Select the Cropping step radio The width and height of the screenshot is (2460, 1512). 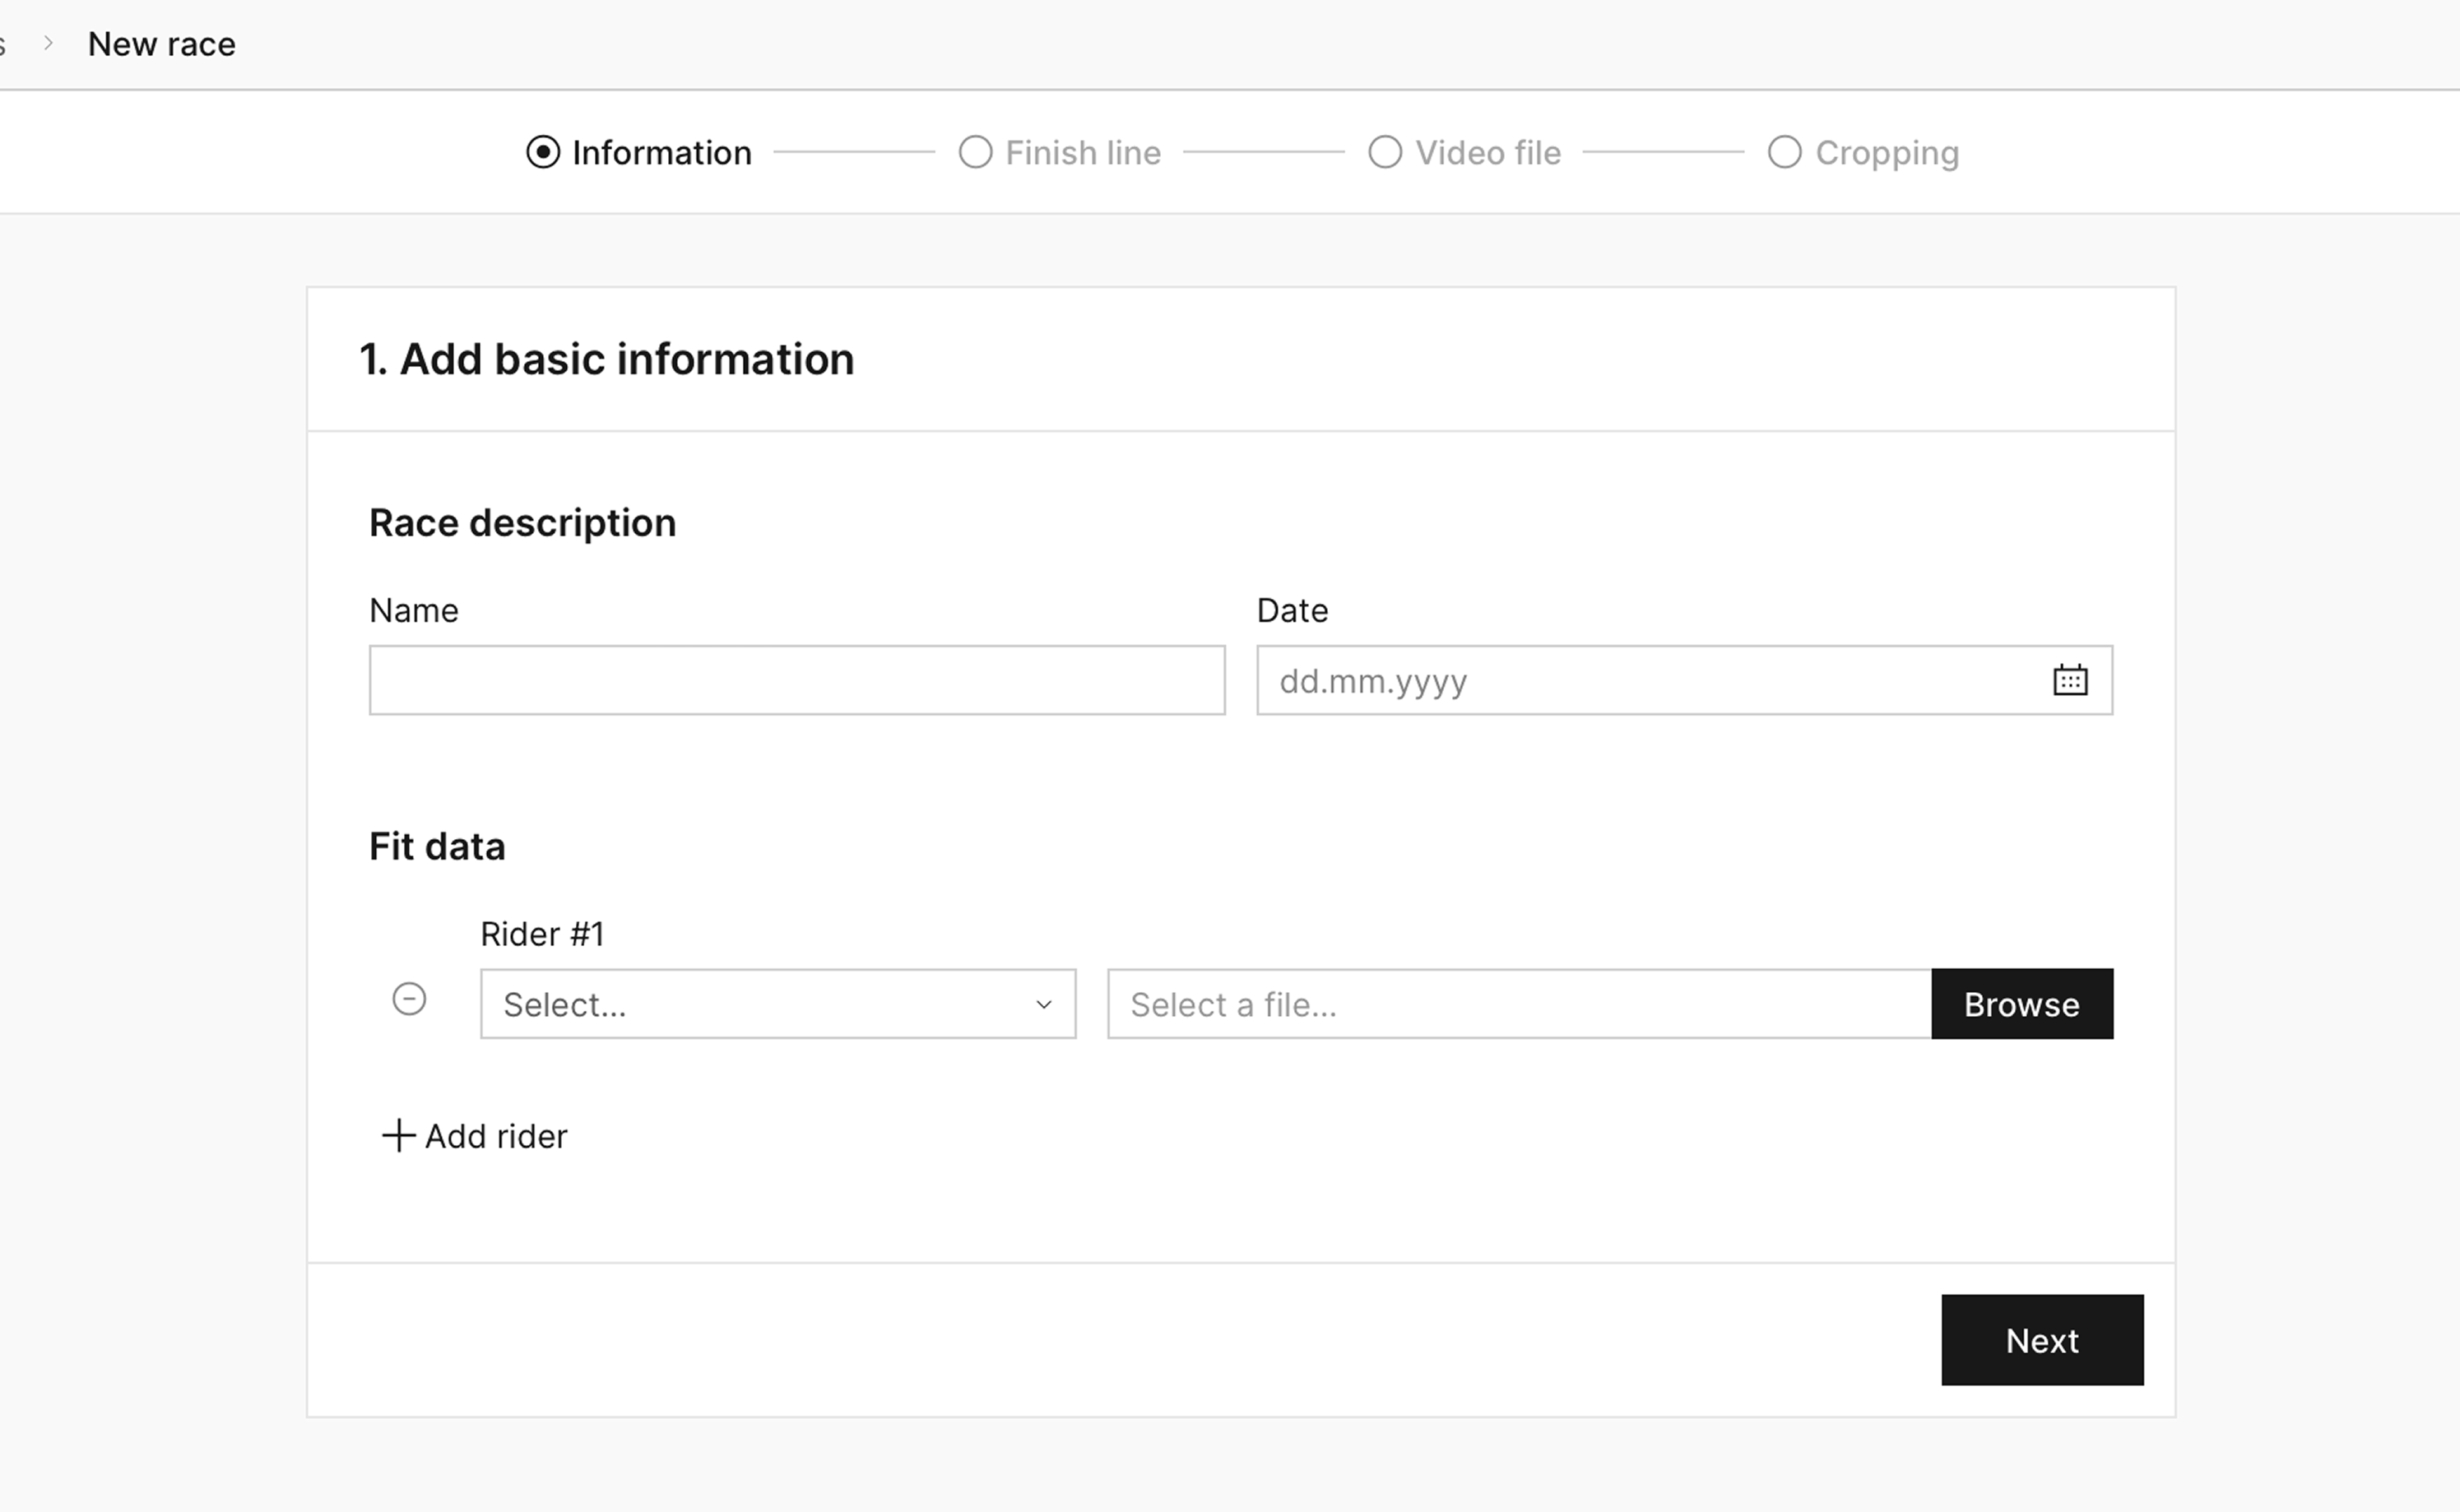[1784, 152]
